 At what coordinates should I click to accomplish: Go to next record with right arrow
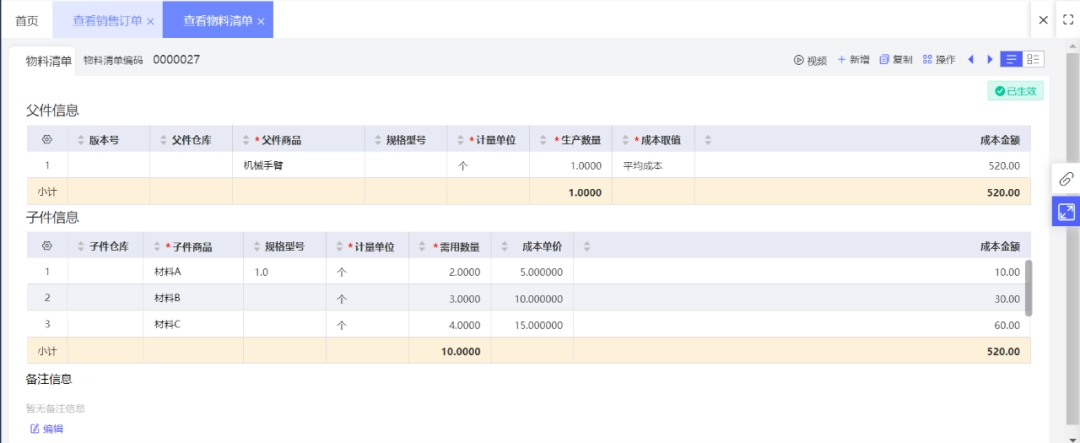pyautogui.click(x=990, y=60)
